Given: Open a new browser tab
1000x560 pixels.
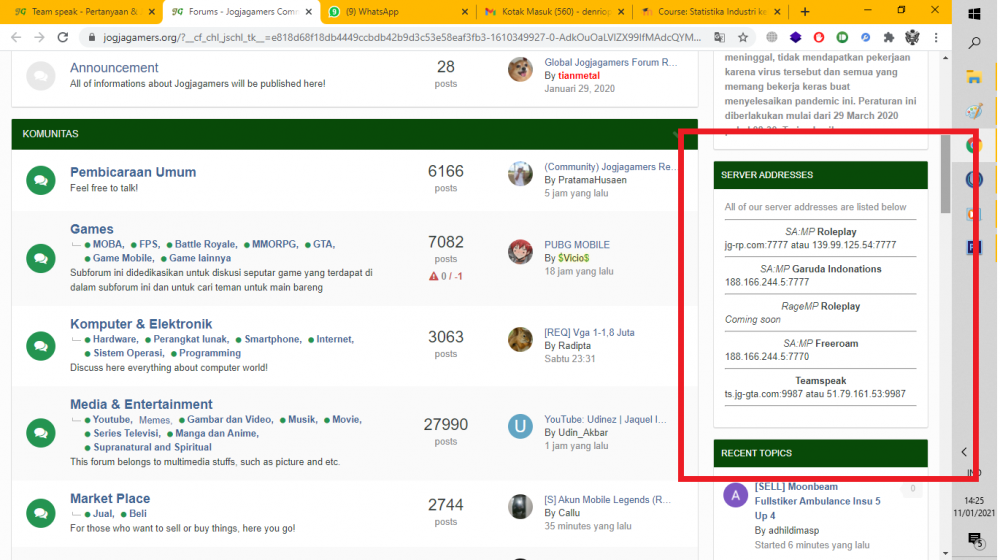Looking at the screenshot, I should (805, 11).
